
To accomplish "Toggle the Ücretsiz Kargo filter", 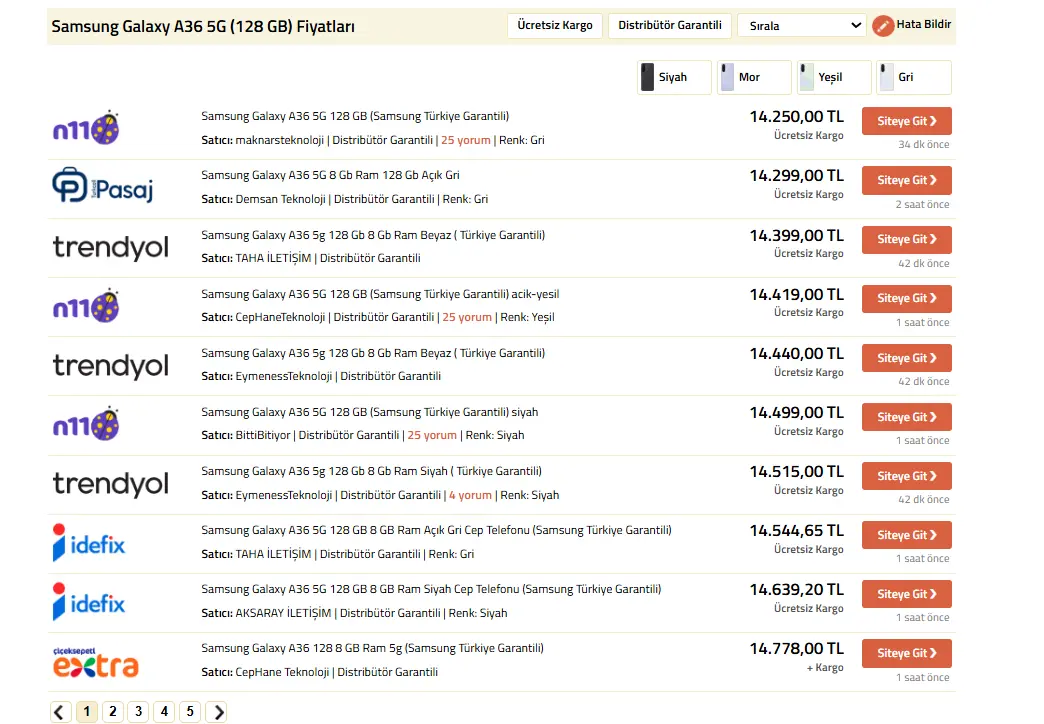I will (555, 25).
